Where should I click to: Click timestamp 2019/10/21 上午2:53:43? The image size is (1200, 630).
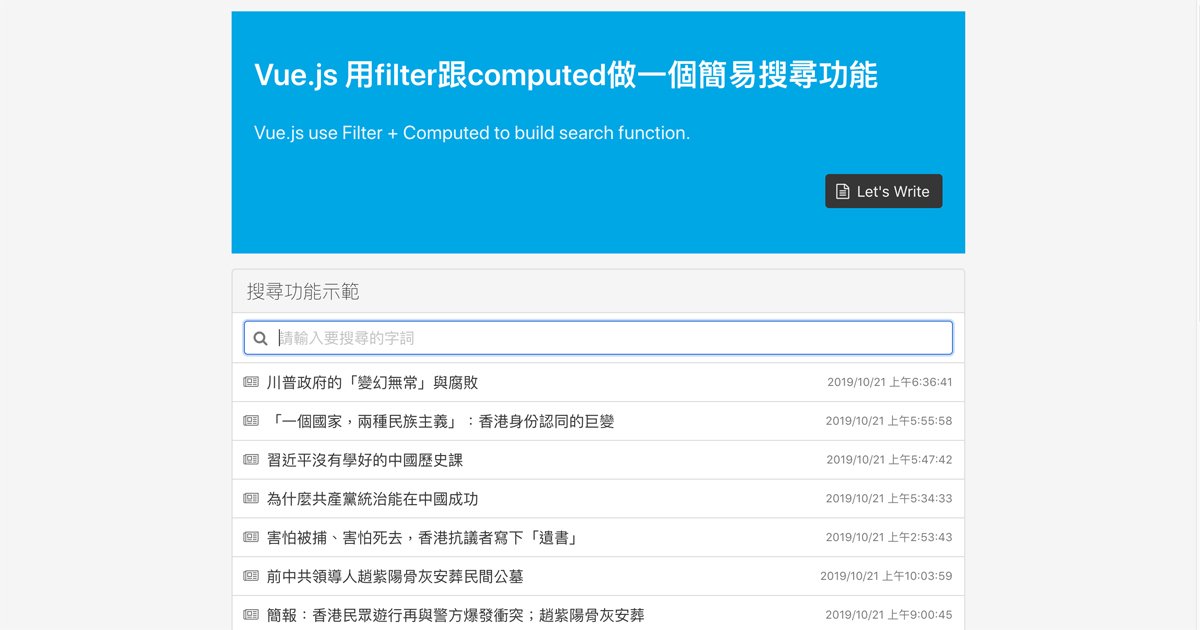click(889, 537)
